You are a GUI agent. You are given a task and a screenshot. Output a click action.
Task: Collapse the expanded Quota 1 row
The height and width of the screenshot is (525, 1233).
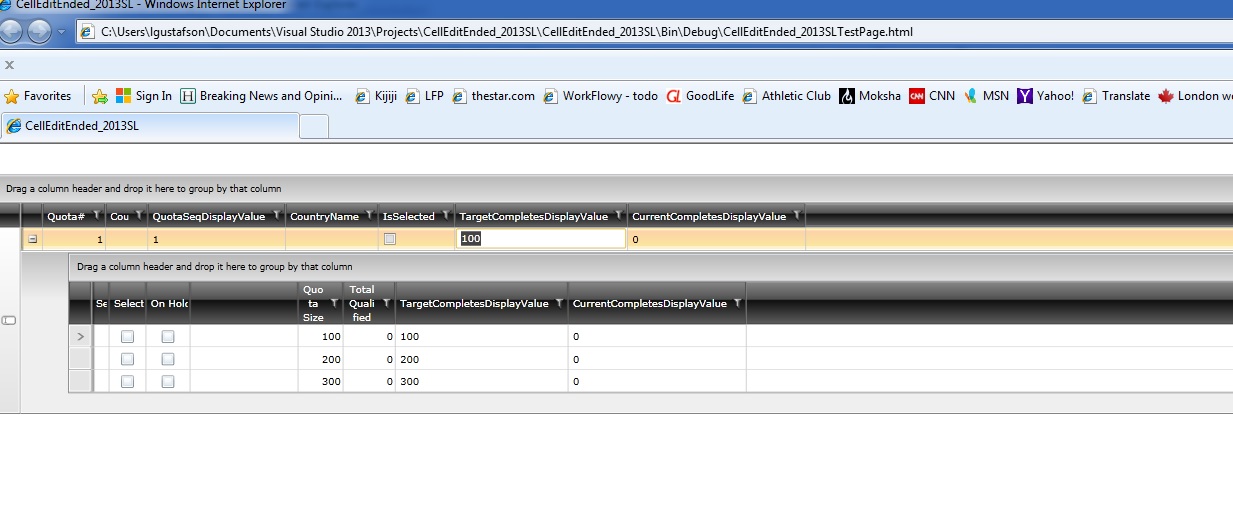pyautogui.click(x=32, y=239)
